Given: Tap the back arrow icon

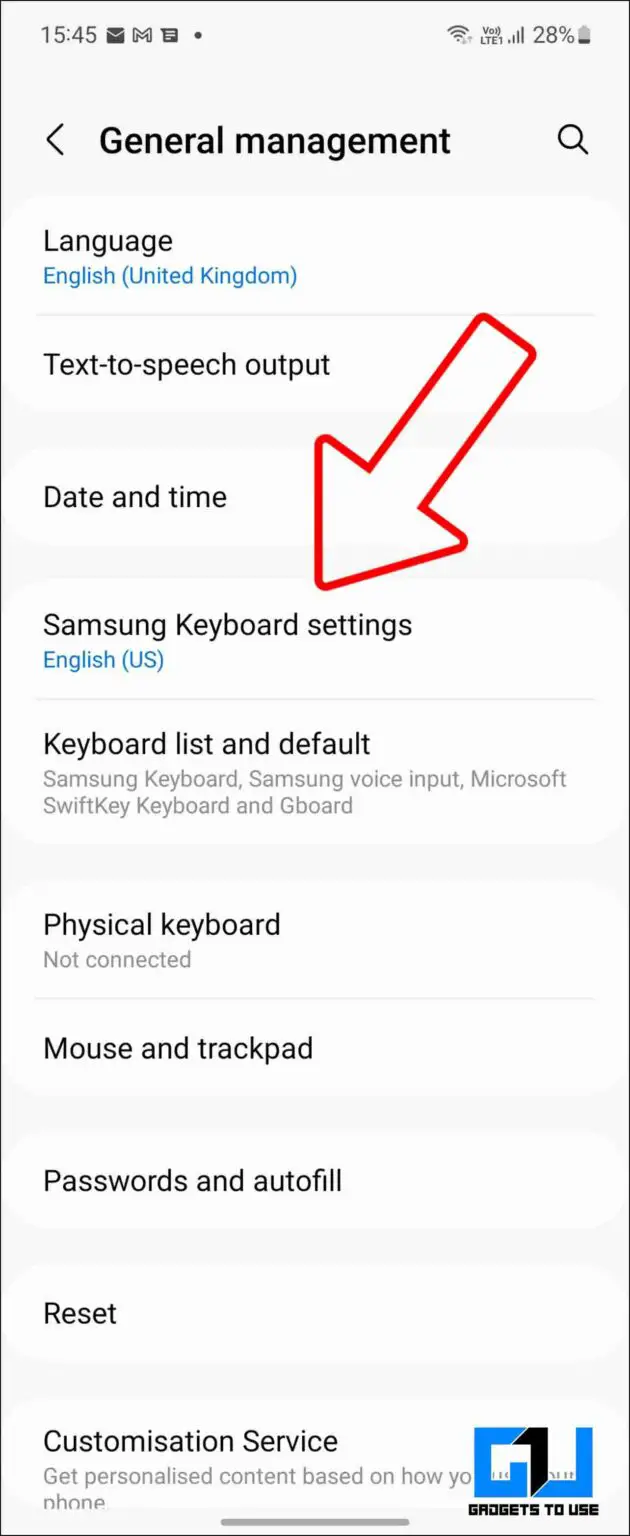Looking at the screenshot, I should coord(56,140).
